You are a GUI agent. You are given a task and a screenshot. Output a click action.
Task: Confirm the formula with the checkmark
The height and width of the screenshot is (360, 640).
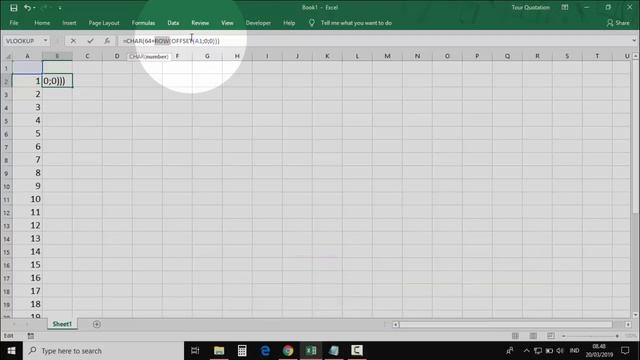pos(90,41)
